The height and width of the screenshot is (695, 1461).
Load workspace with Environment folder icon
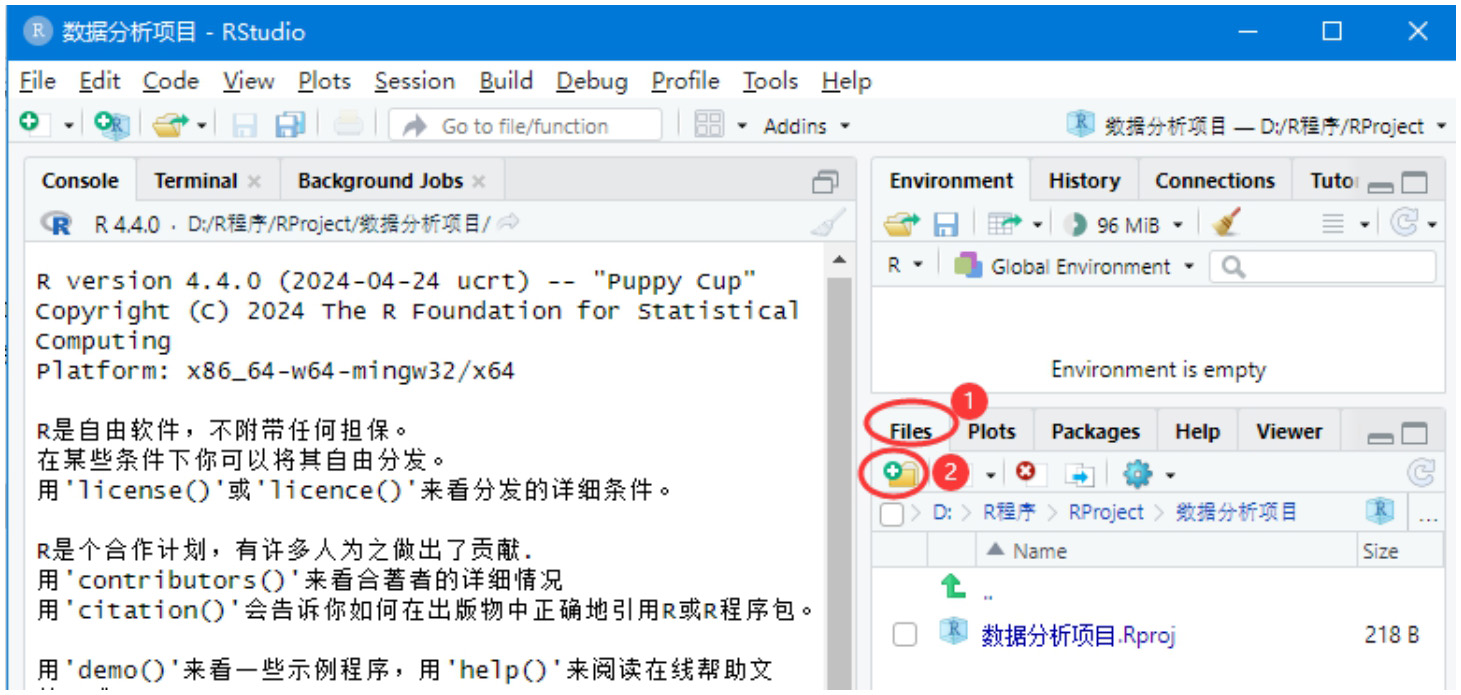pyautogui.click(x=903, y=224)
